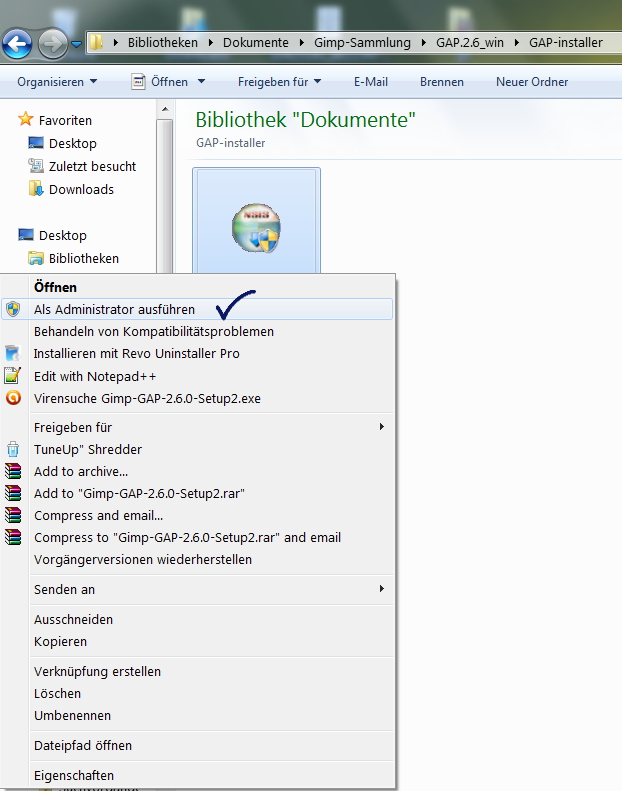Open the Senden an submenu
Image resolution: width=622 pixels, height=791 pixels.
197,589
